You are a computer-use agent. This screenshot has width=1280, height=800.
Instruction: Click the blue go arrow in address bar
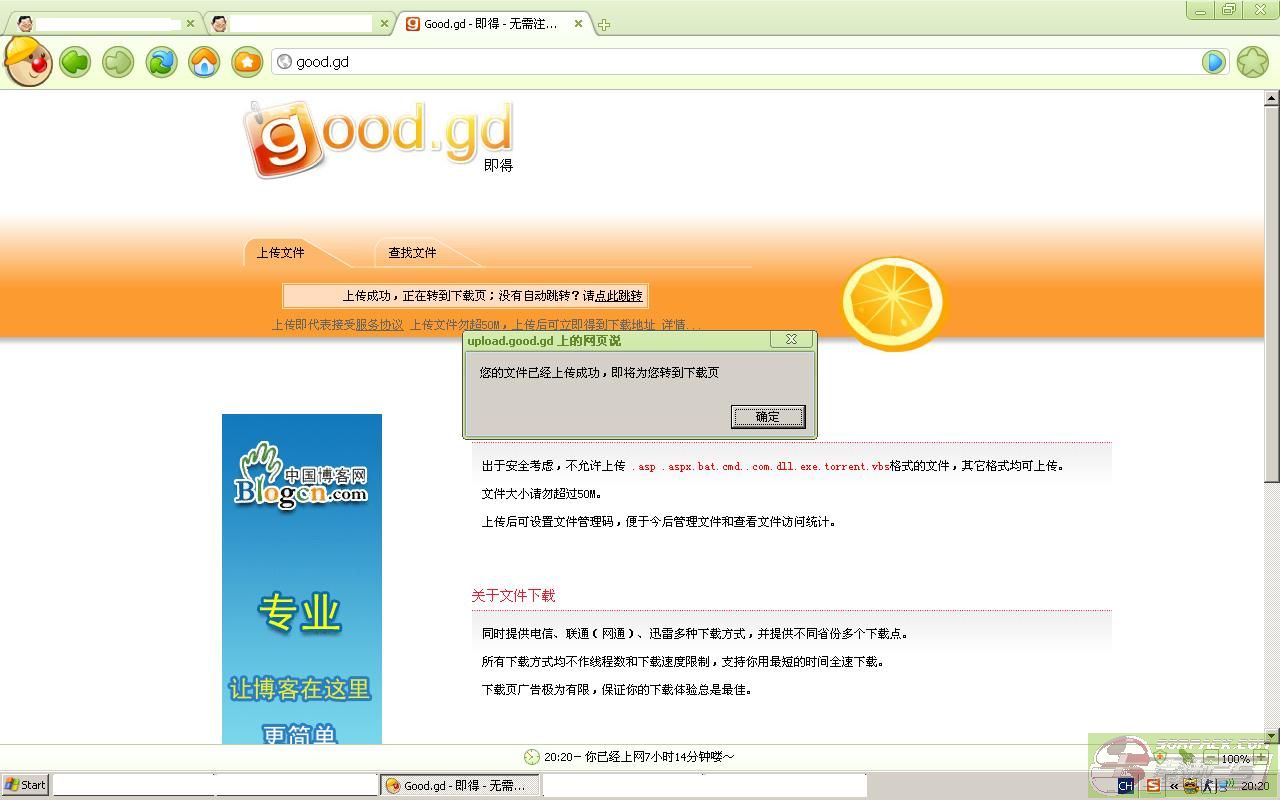pyautogui.click(x=1213, y=62)
